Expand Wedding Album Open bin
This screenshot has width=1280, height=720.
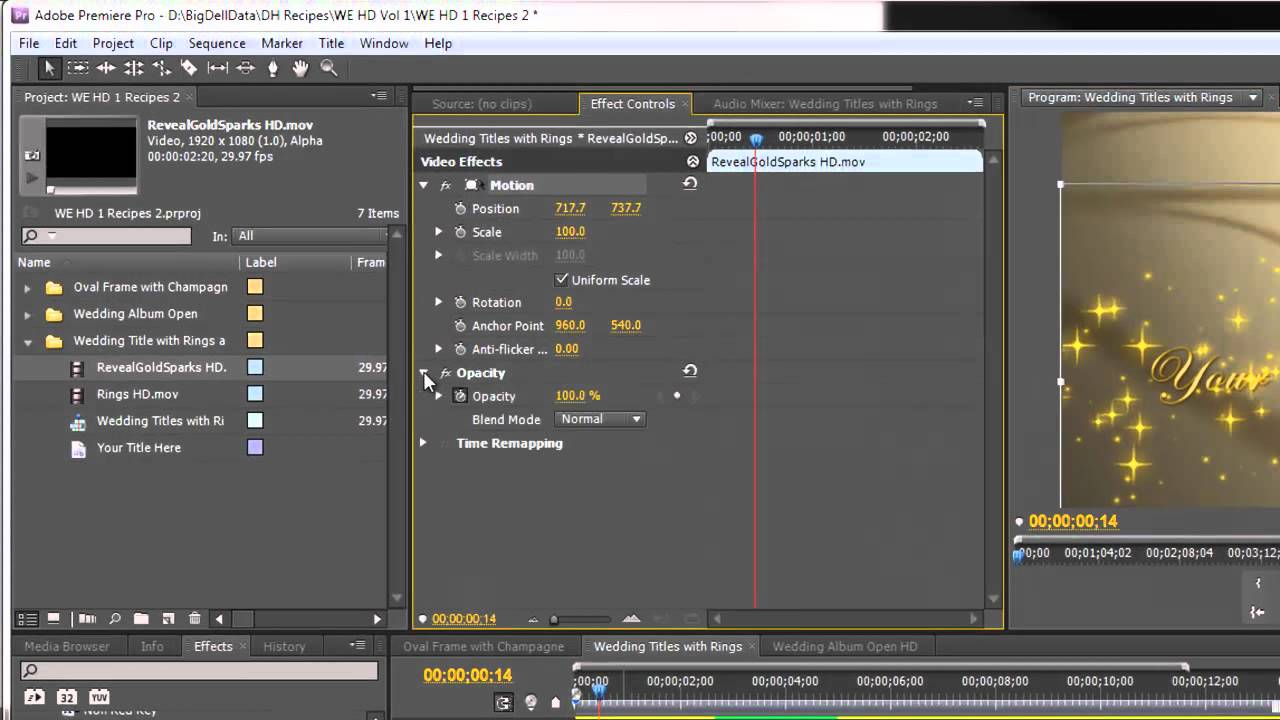pos(28,314)
